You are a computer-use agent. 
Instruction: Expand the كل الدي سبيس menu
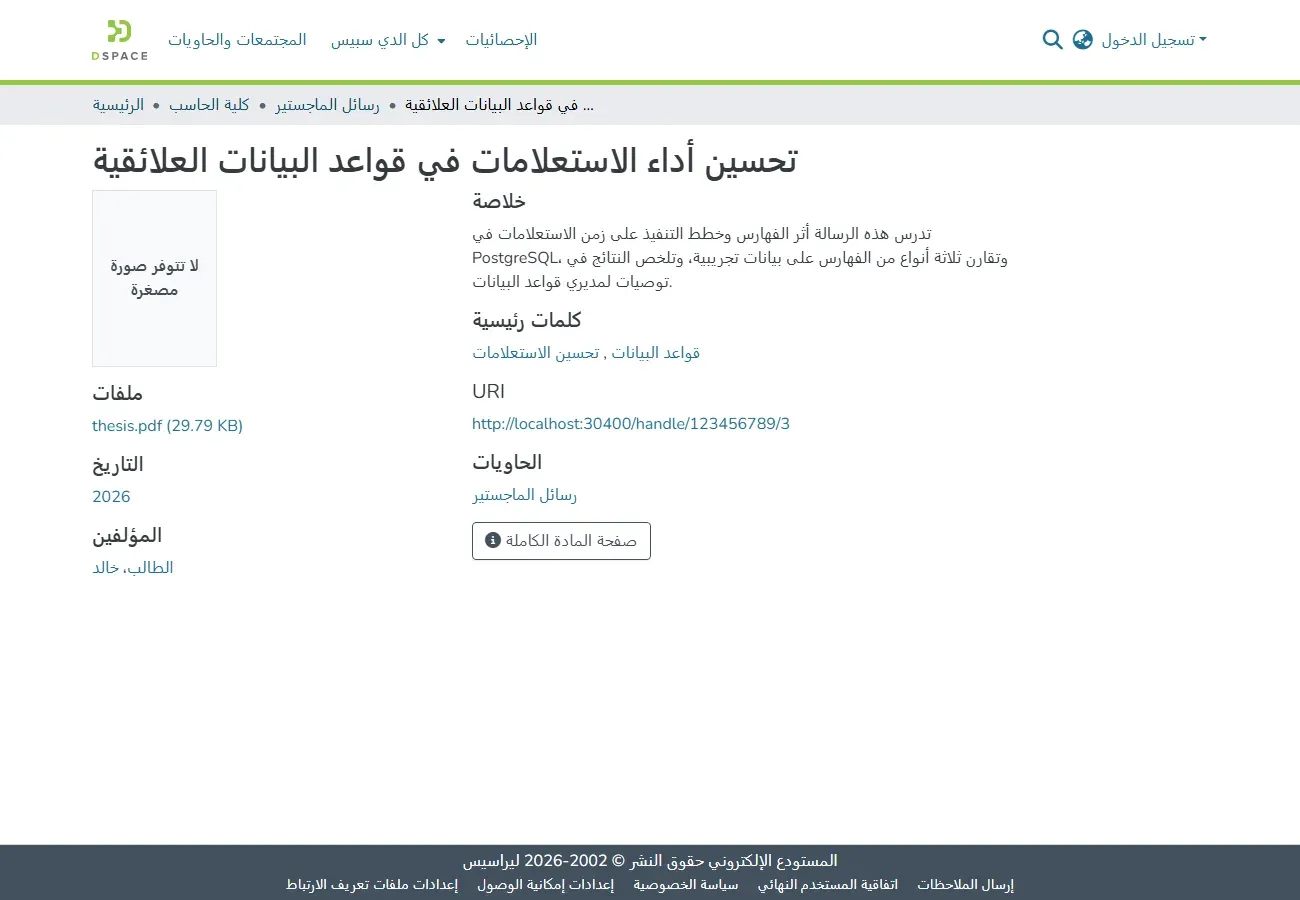coord(388,40)
